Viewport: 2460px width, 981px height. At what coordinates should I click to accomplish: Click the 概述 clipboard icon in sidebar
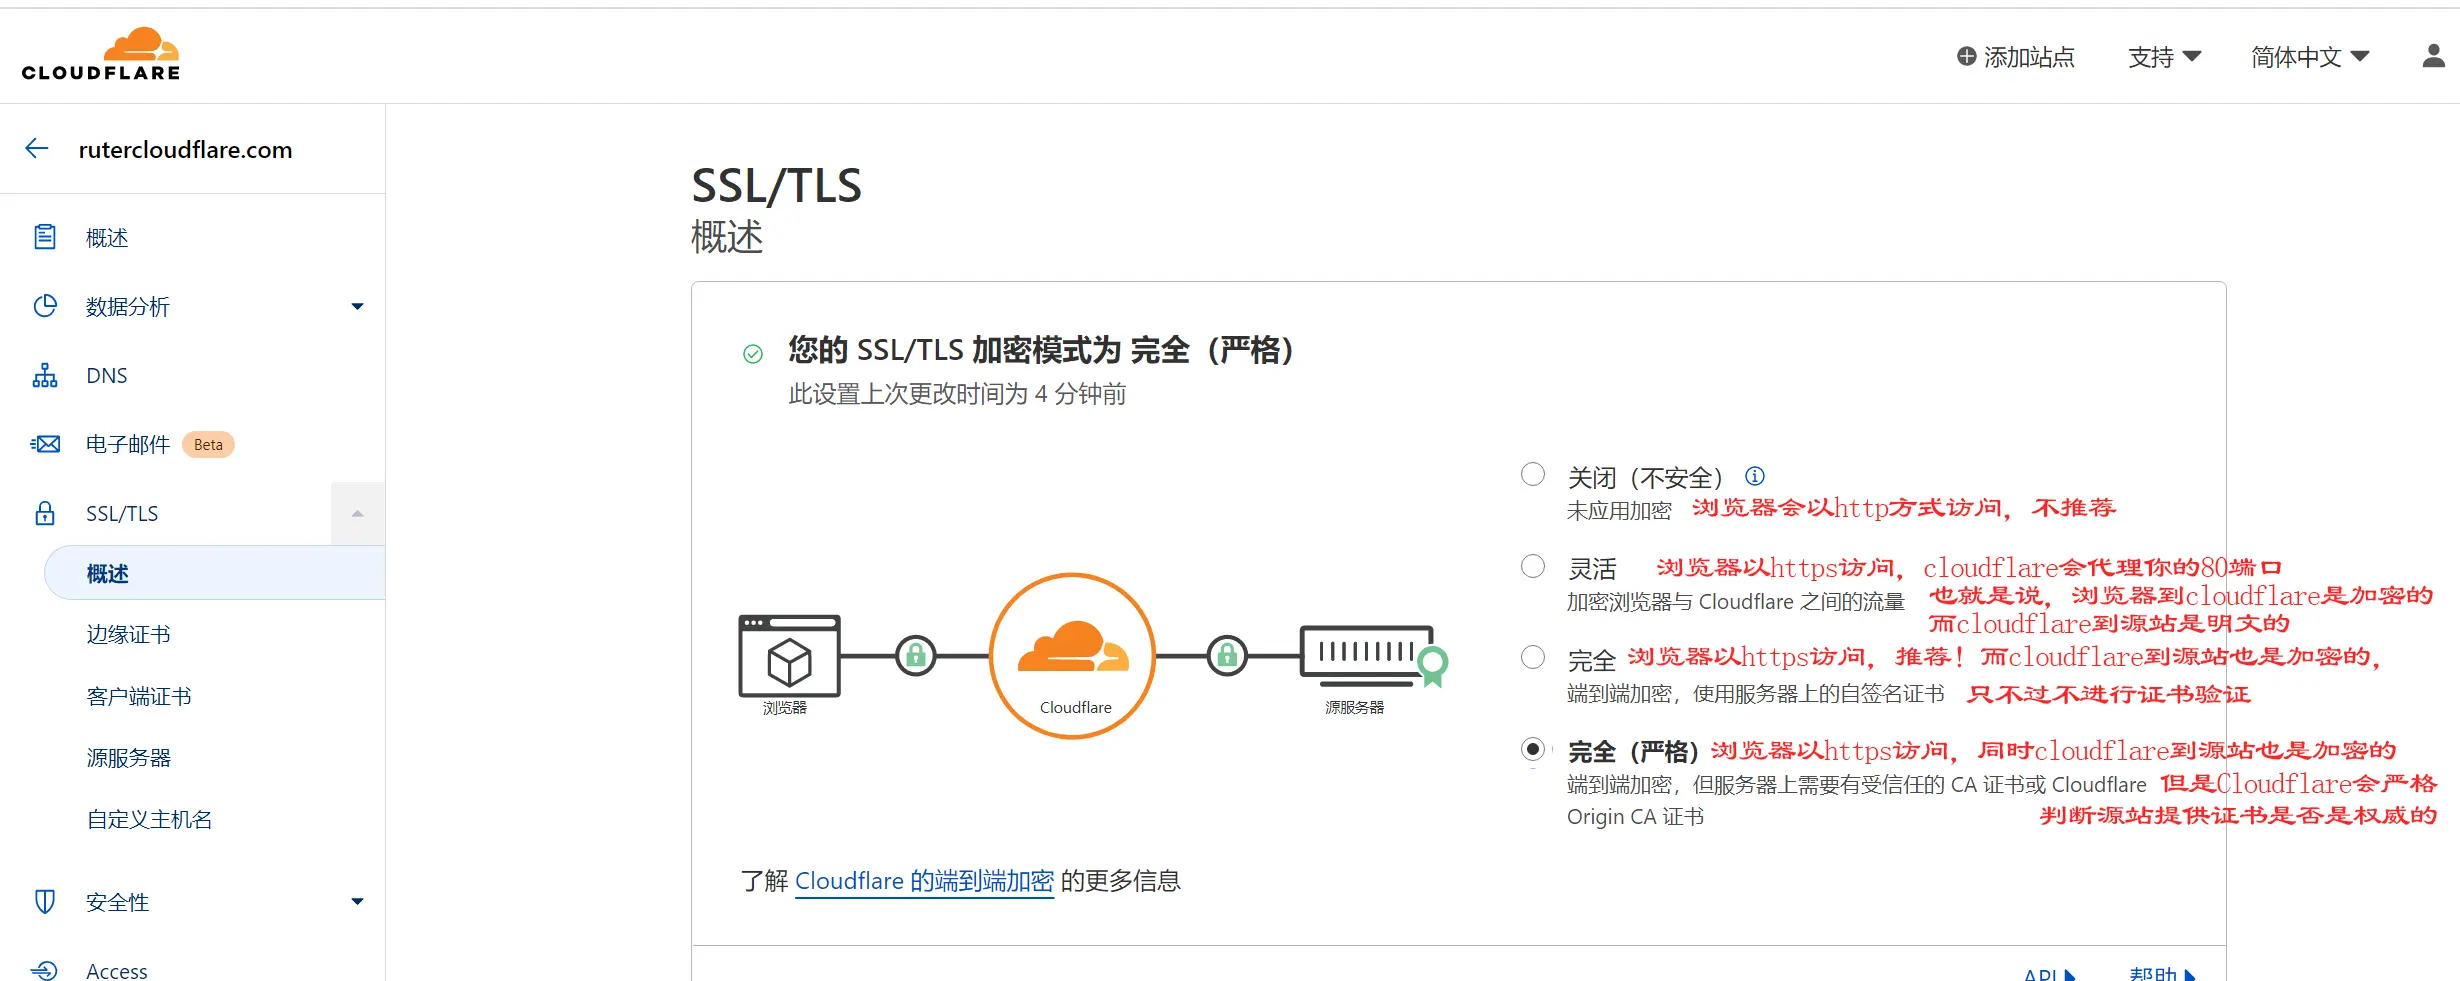(x=45, y=237)
